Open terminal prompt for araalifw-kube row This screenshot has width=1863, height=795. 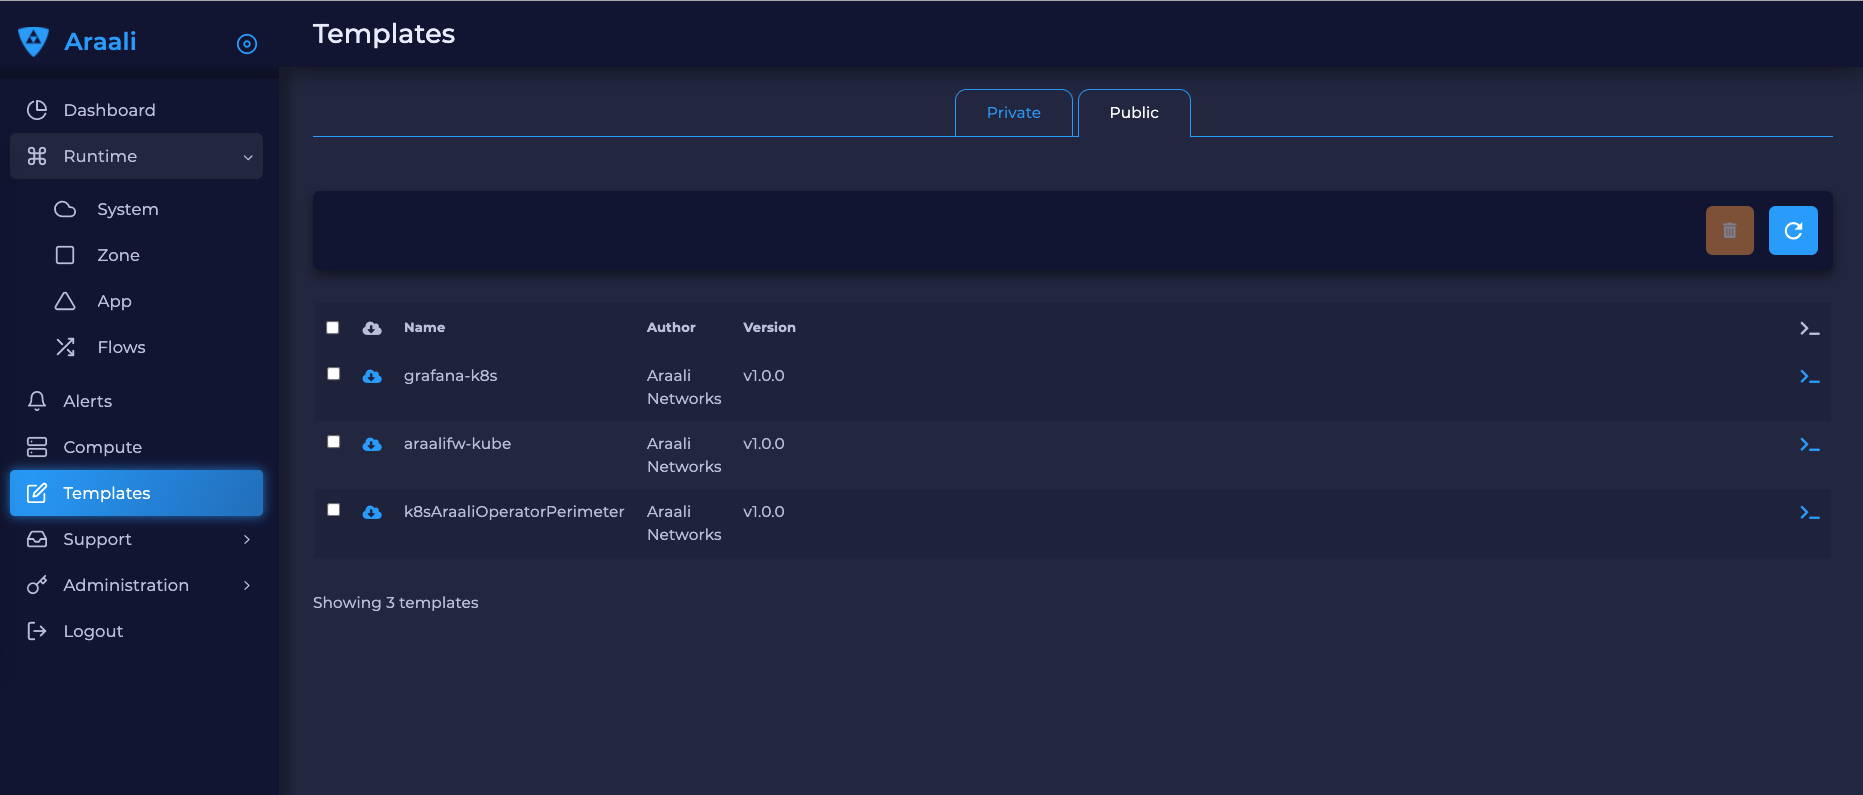pos(1809,445)
